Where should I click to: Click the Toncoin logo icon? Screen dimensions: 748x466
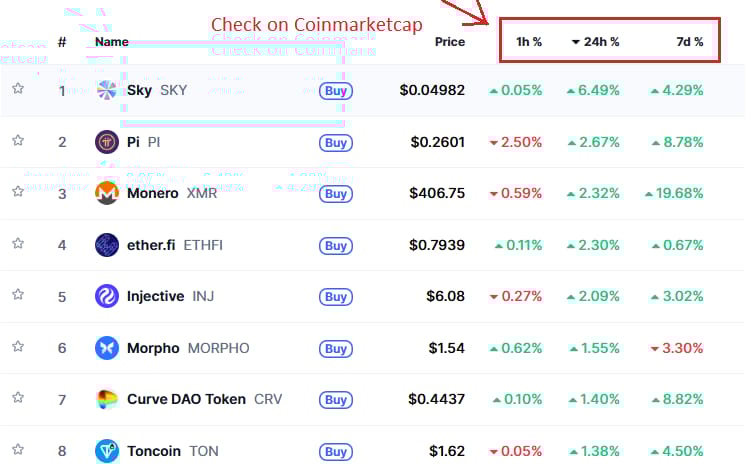tap(107, 451)
